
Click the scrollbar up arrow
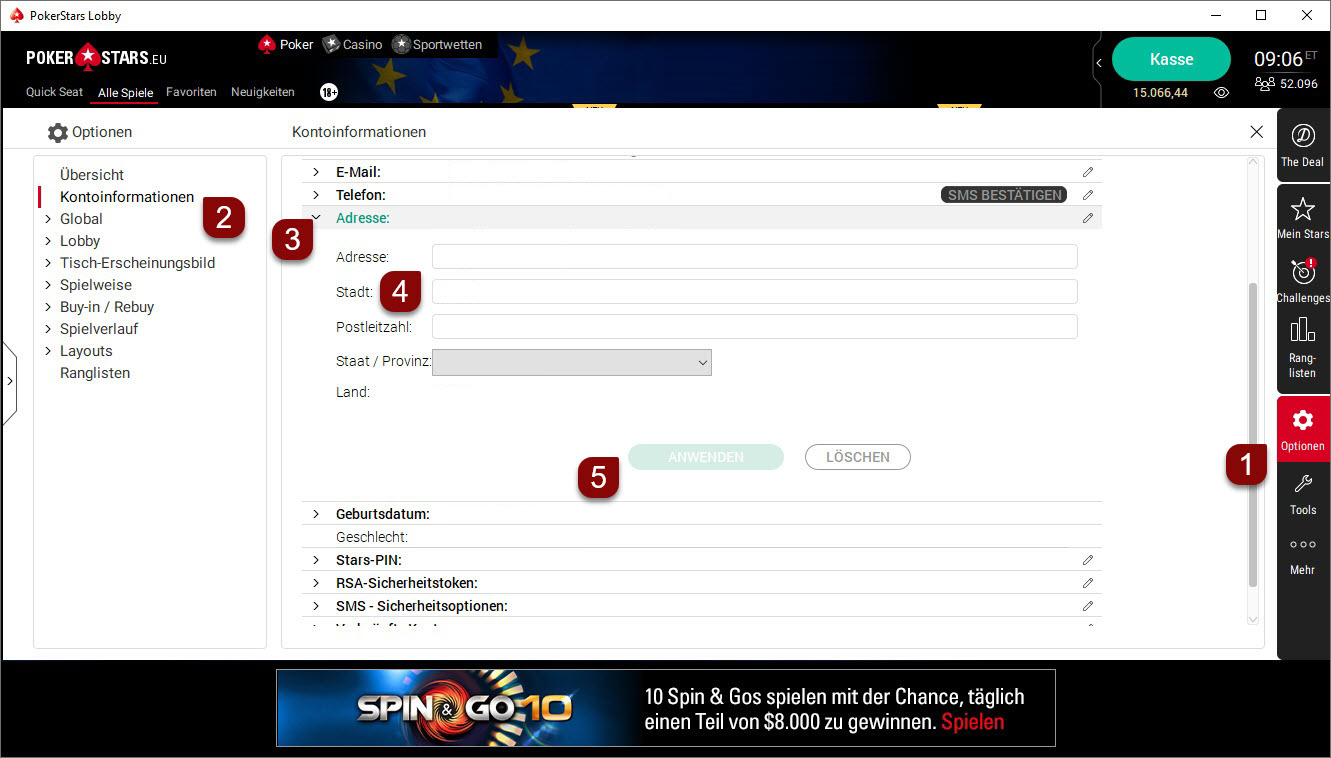tap(1254, 162)
